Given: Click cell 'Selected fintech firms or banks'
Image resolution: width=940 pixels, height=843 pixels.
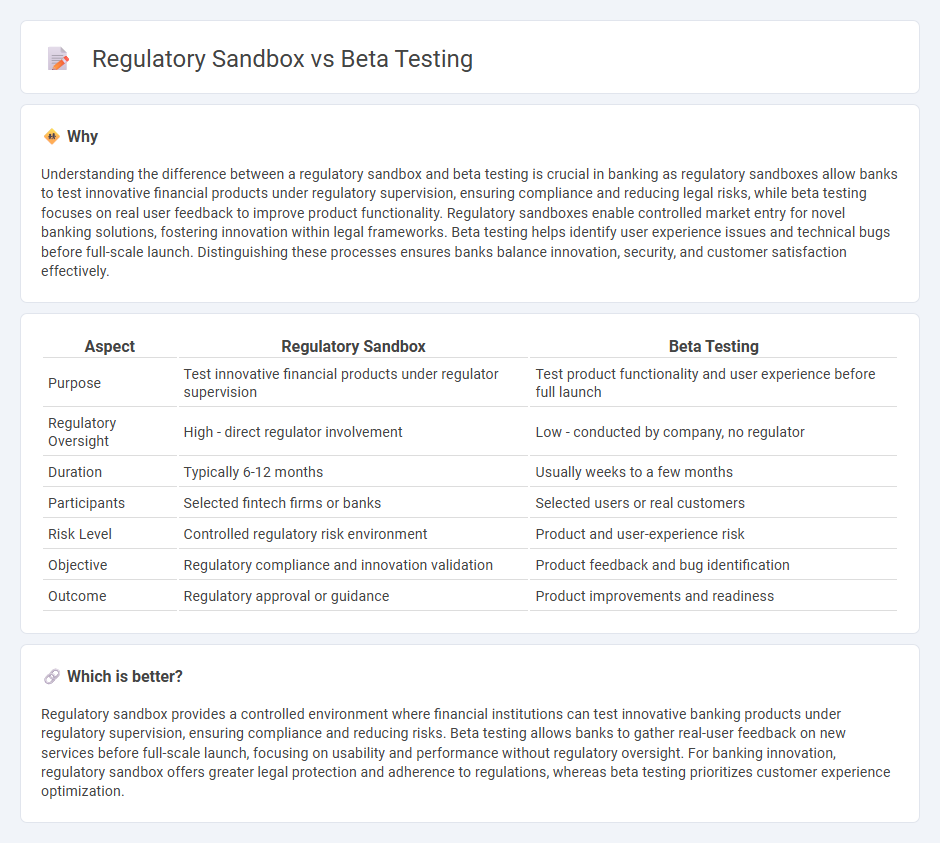Looking at the screenshot, I should tap(353, 503).
